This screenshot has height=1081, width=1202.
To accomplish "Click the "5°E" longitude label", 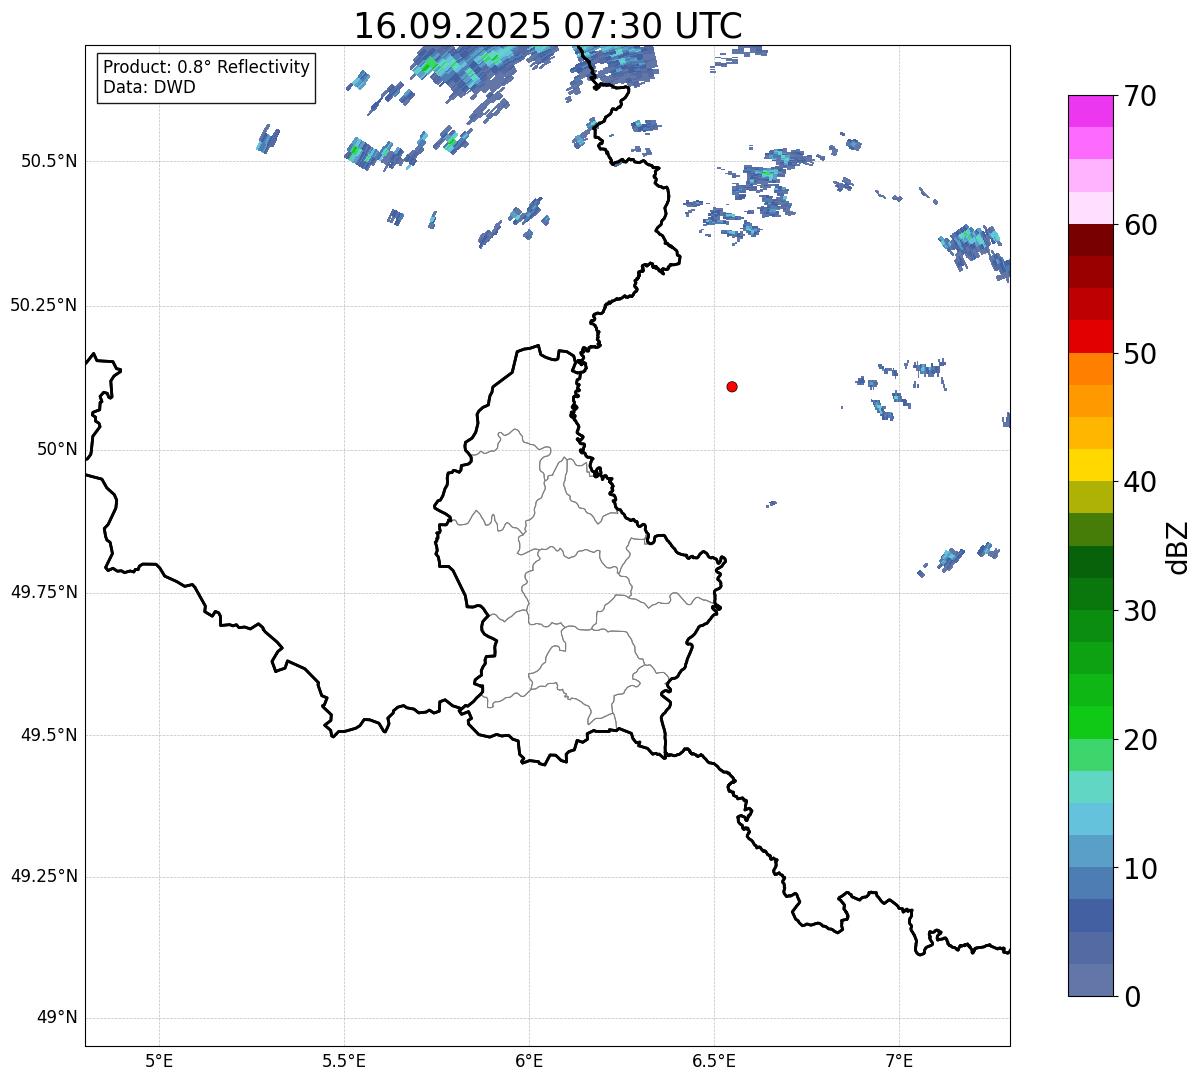I will pyautogui.click(x=159, y=1061).
